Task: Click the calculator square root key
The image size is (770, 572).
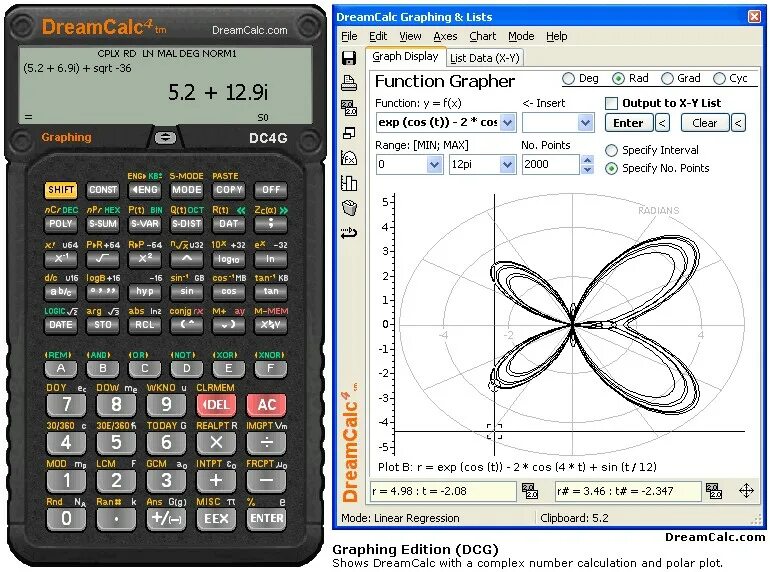Action: tap(103, 258)
